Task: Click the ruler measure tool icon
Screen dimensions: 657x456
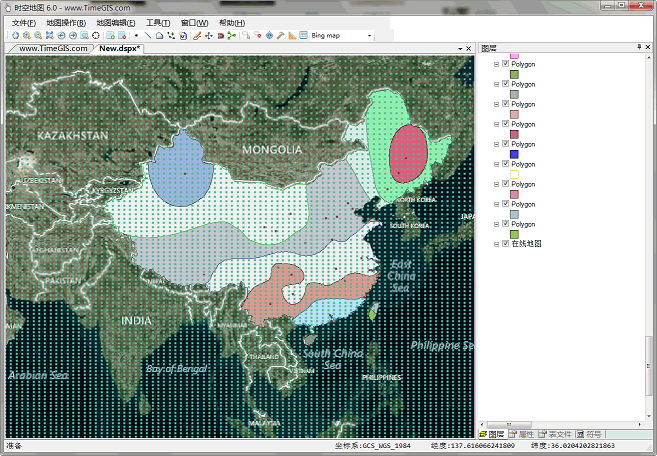Action: tap(292, 35)
